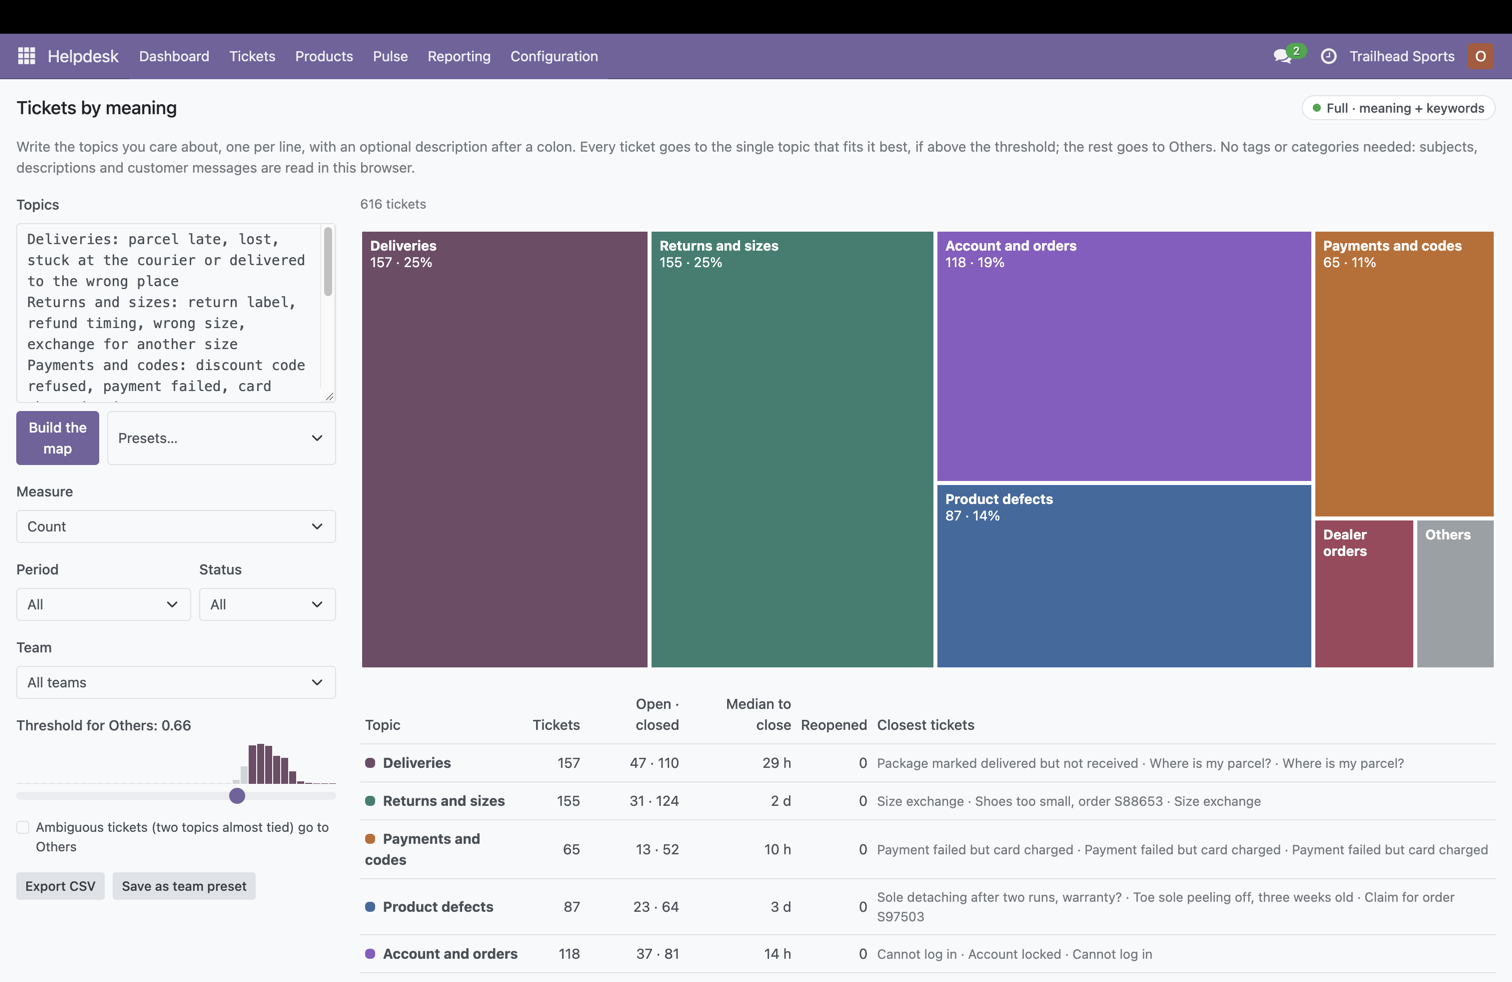Click the Closest tickets column header
This screenshot has width=1512, height=982.
(x=925, y=725)
